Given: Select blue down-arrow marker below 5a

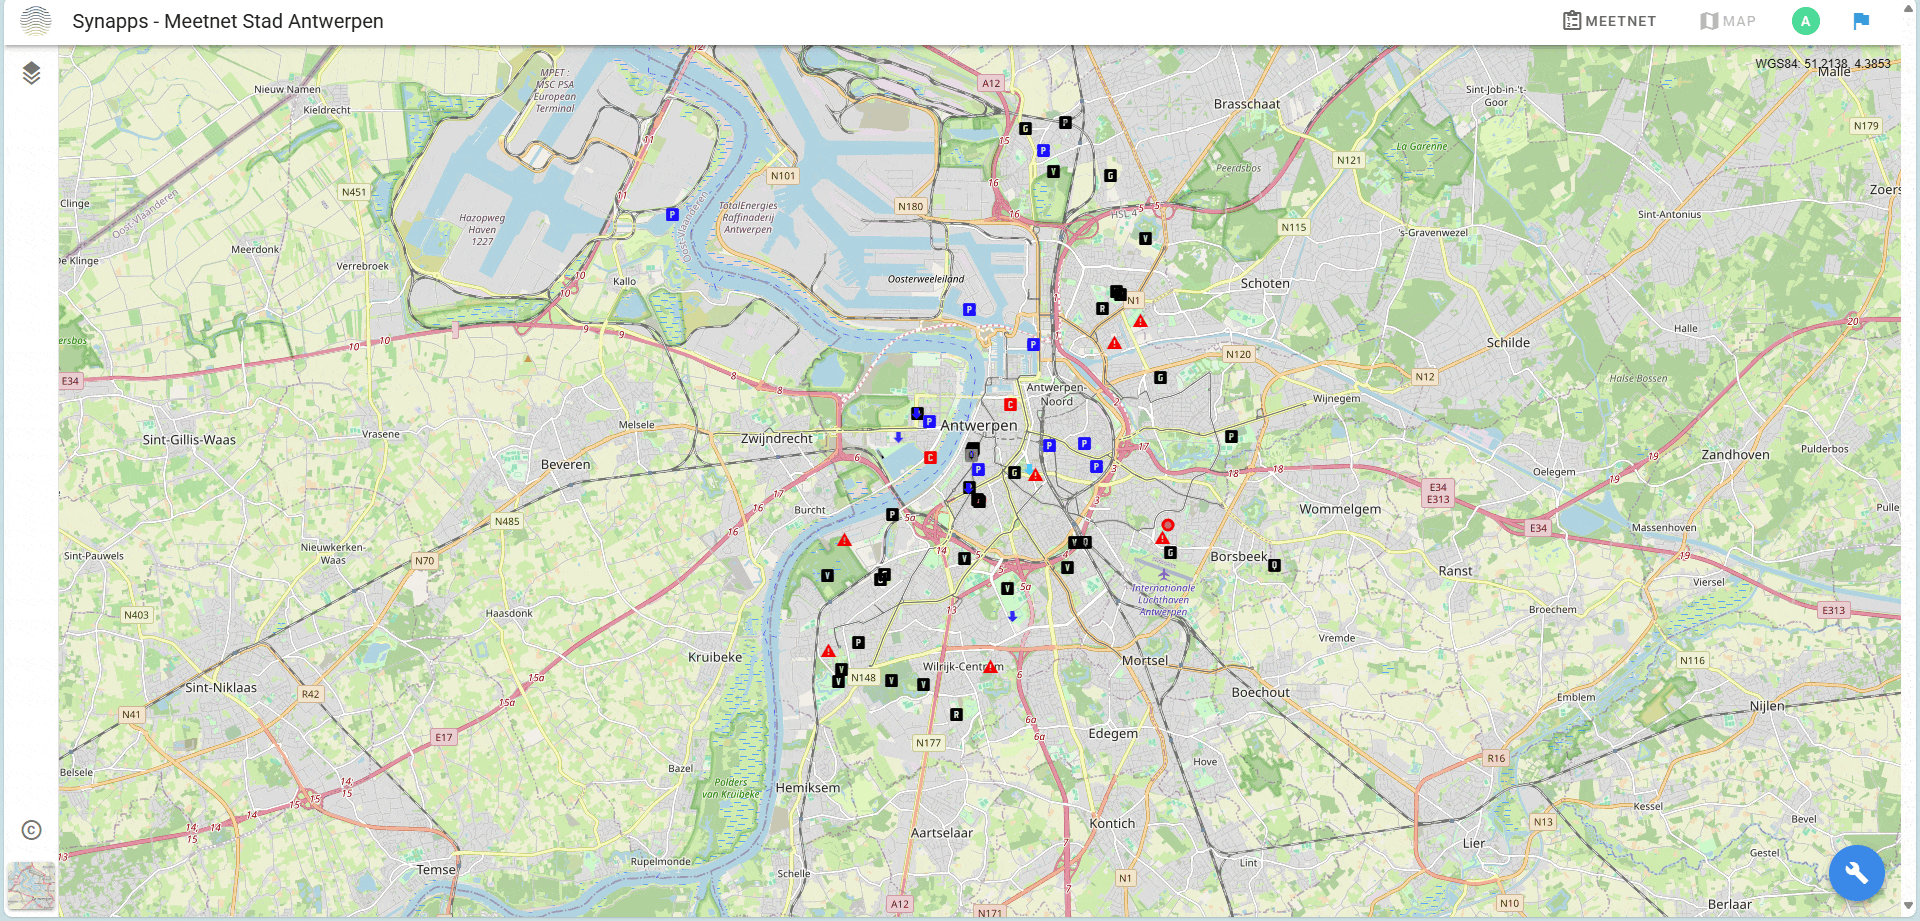Looking at the screenshot, I should coord(1012,616).
